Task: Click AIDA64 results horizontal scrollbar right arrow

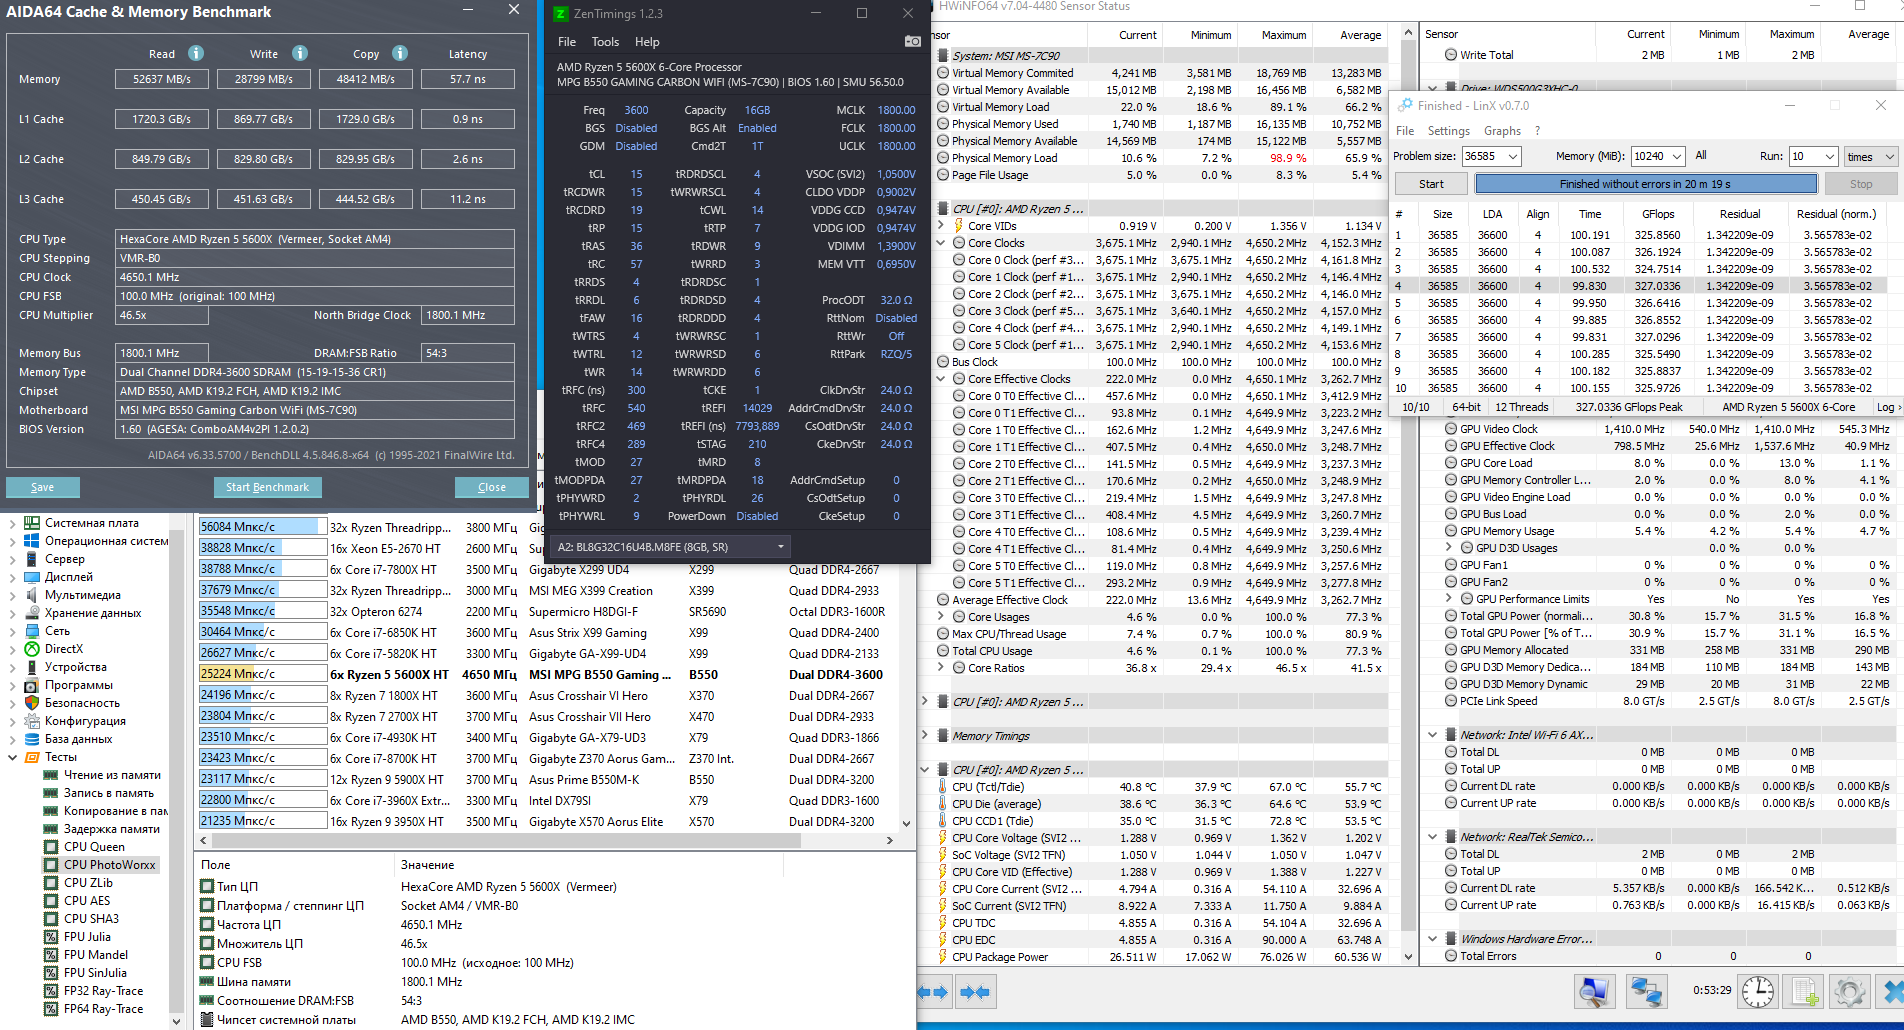Action: point(889,841)
